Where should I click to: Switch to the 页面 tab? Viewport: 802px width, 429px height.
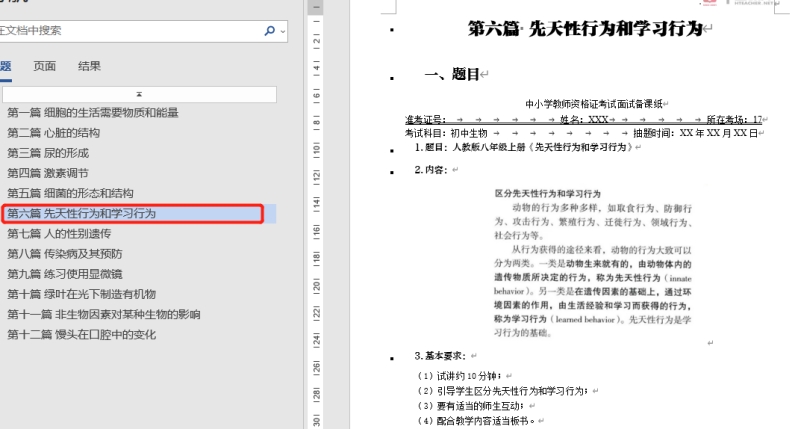pyautogui.click(x=45, y=66)
